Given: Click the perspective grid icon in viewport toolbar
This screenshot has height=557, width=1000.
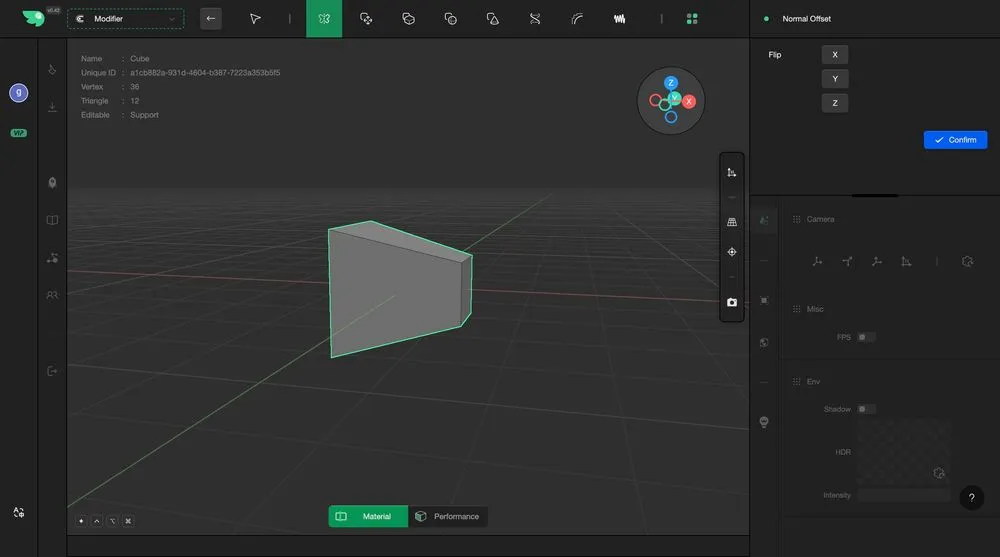Looking at the screenshot, I should coord(732,222).
